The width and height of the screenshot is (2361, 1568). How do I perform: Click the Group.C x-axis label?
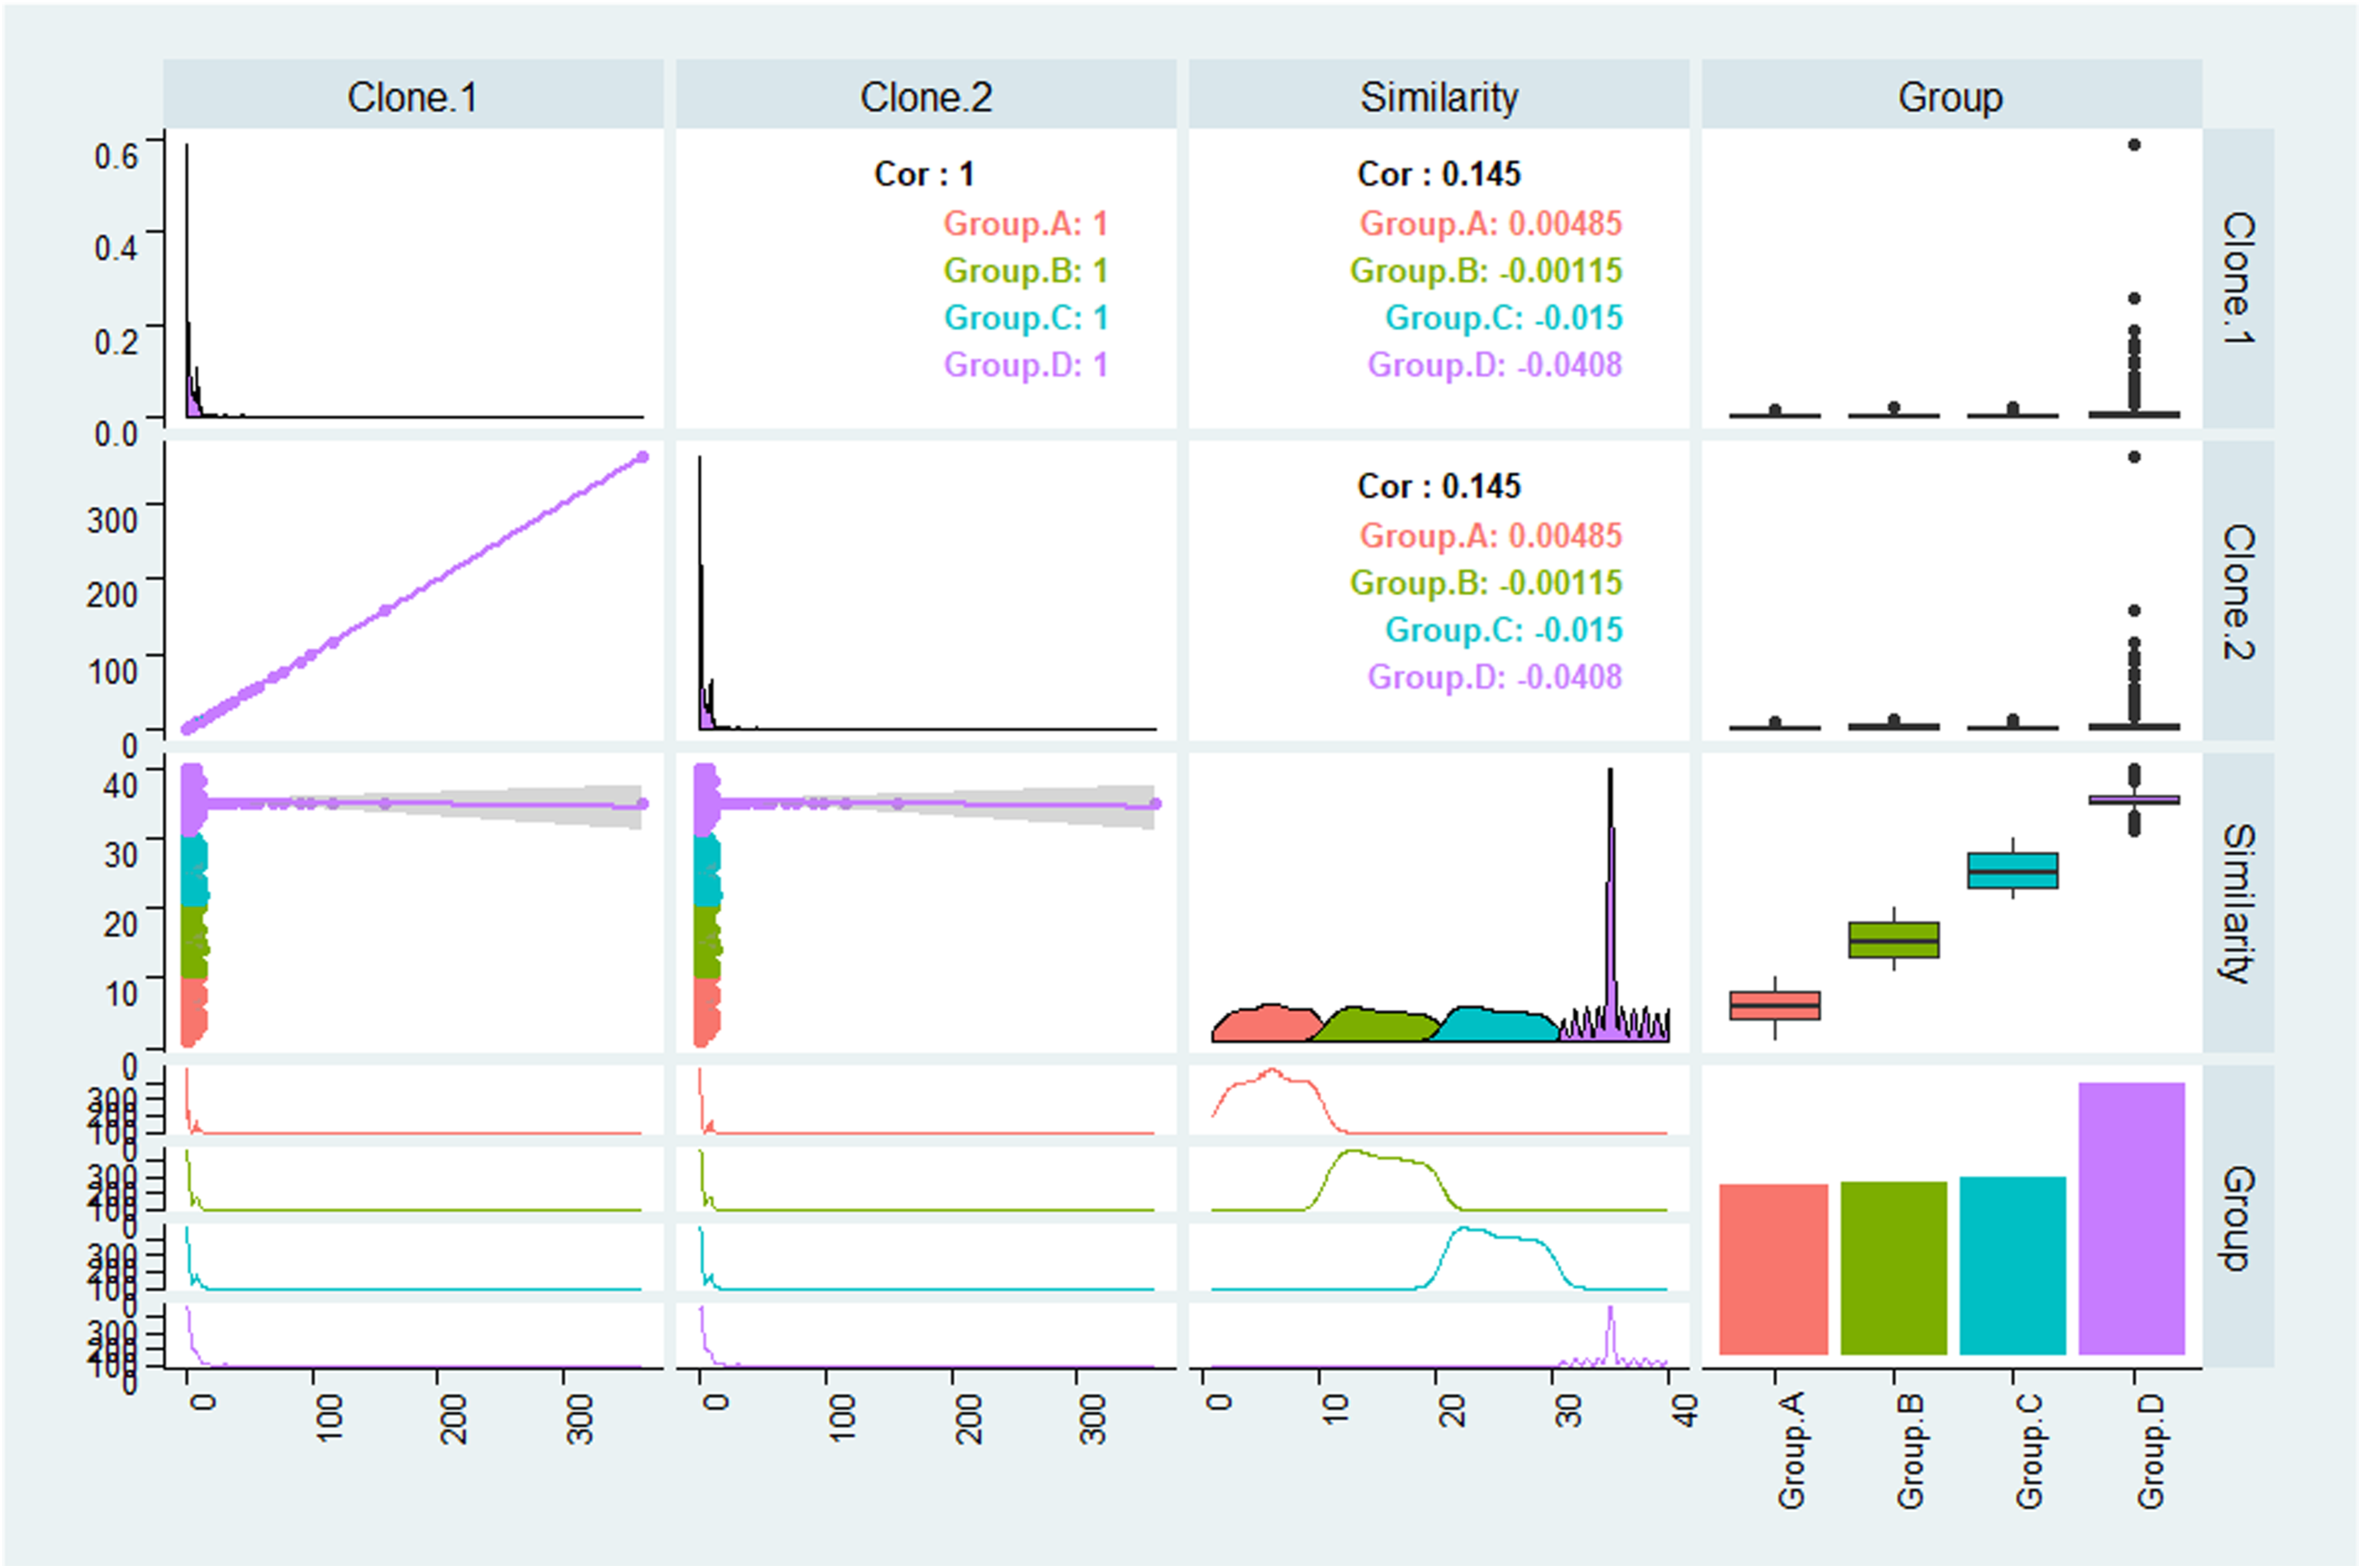[2029, 1451]
